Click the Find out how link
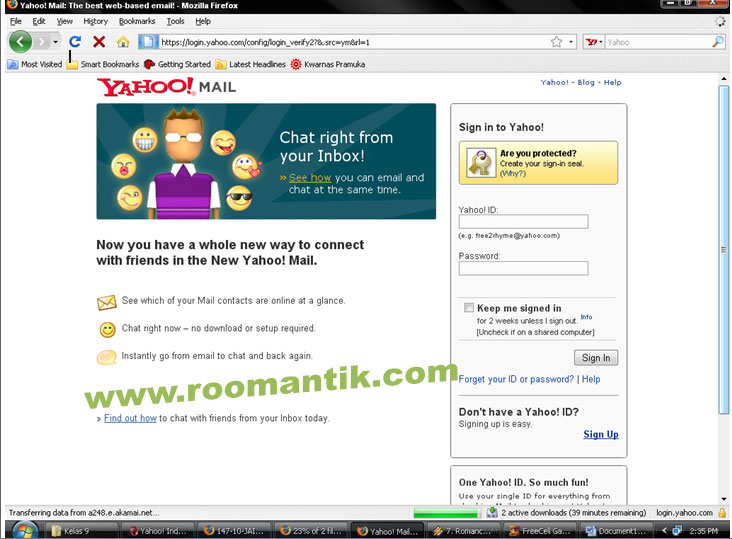Image resolution: width=732 pixels, height=539 pixels. click(130, 418)
